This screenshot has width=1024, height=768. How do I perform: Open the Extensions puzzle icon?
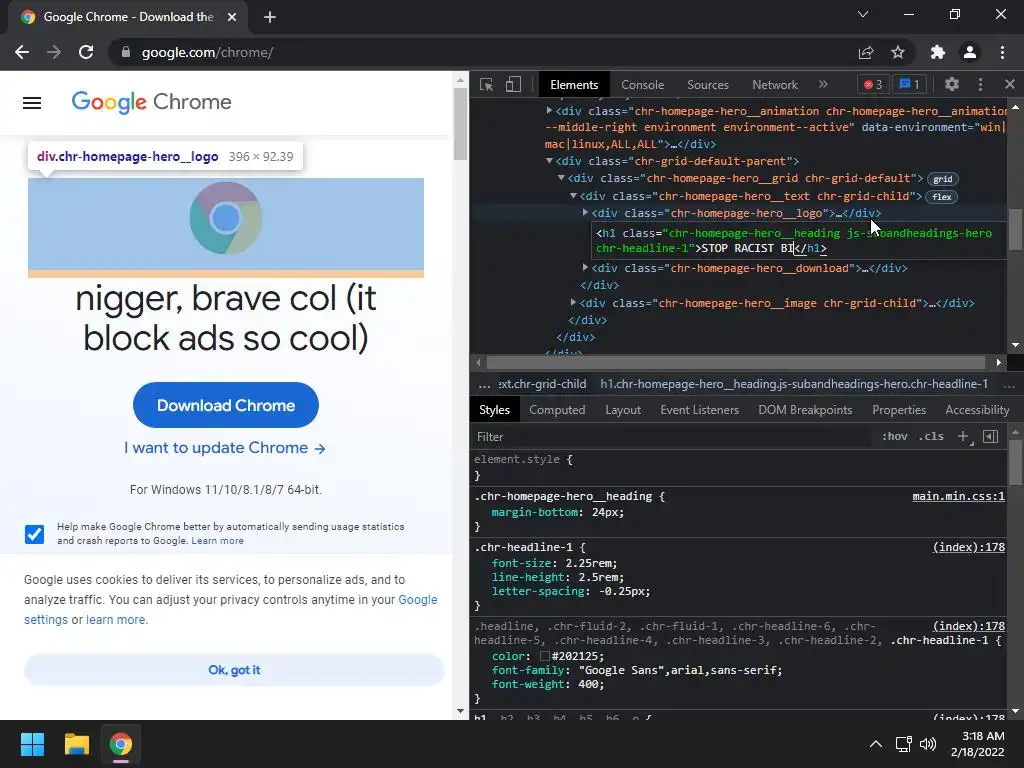tap(938, 52)
